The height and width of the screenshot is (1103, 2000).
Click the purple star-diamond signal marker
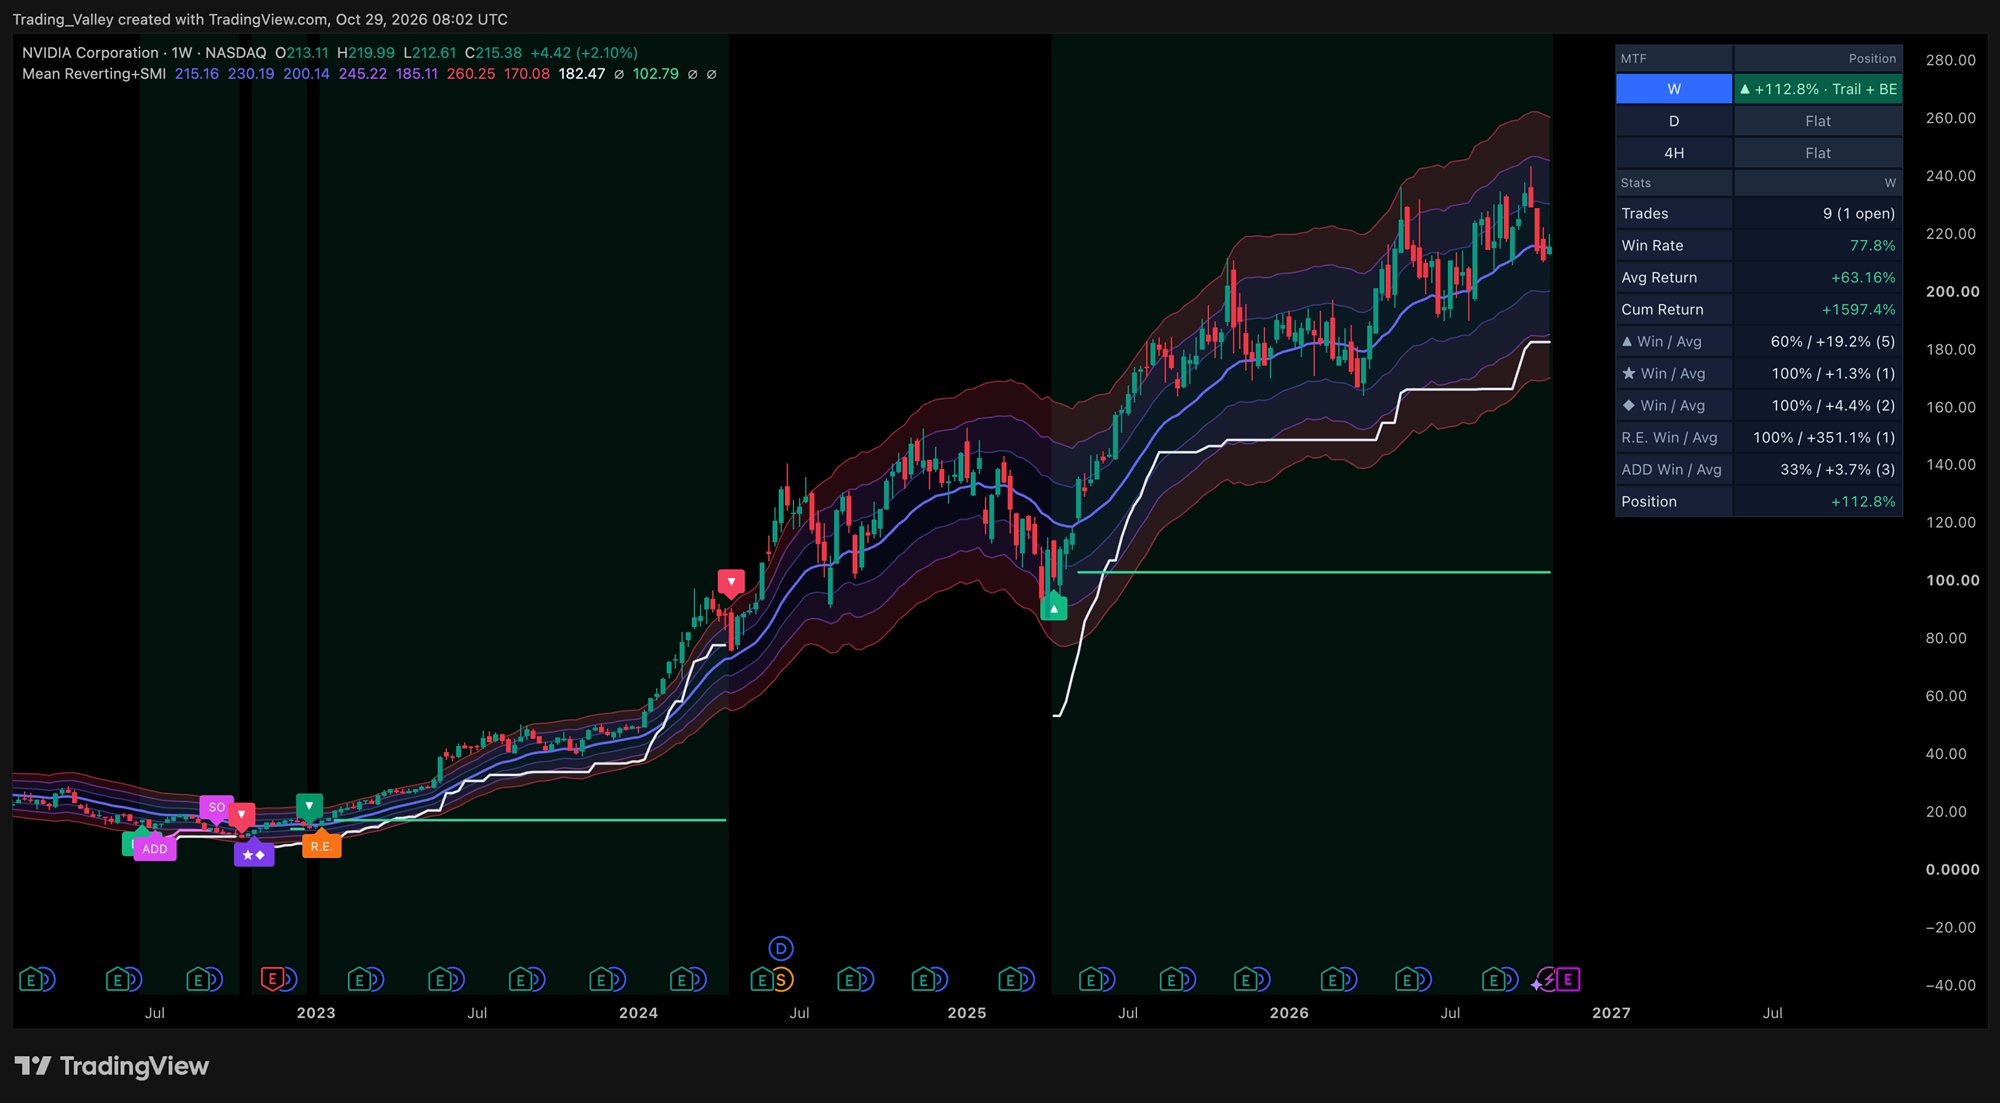point(254,855)
